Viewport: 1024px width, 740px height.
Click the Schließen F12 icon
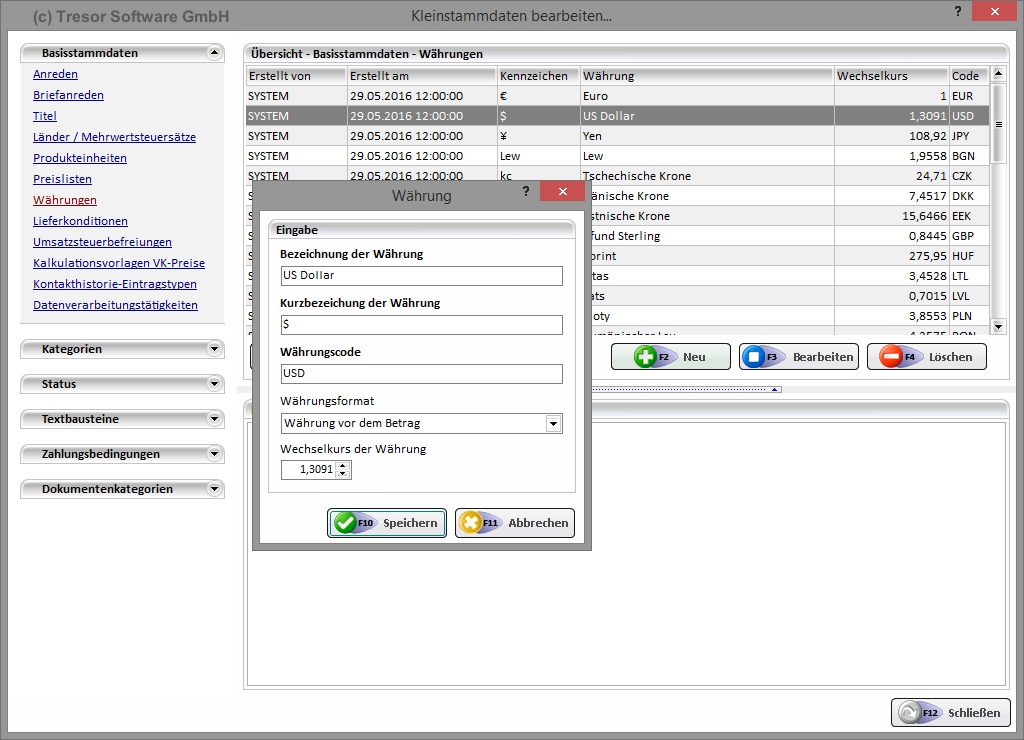pos(911,713)
